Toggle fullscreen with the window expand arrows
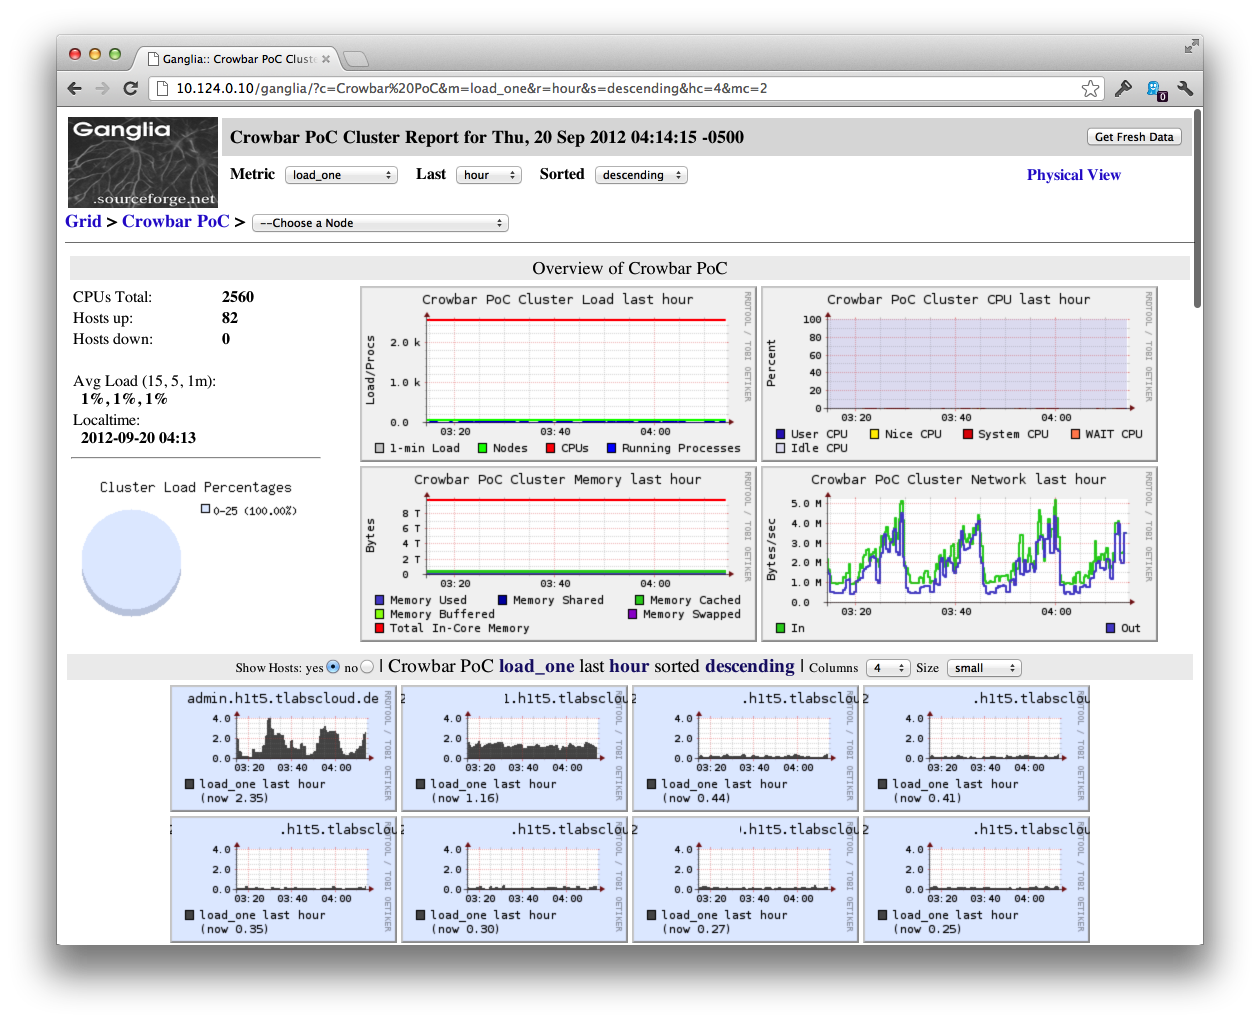The height and width of the screenshot is (1024, 1260). click(x=1191, y=46)
